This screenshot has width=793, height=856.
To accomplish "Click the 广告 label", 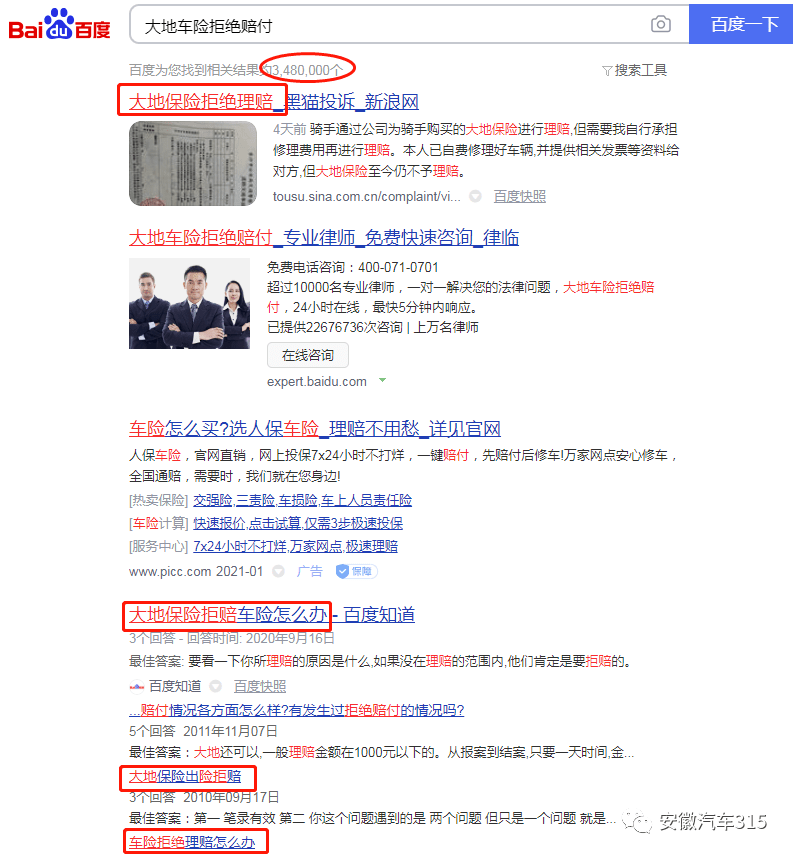I will pyautogui.click(x=309, y=572).
